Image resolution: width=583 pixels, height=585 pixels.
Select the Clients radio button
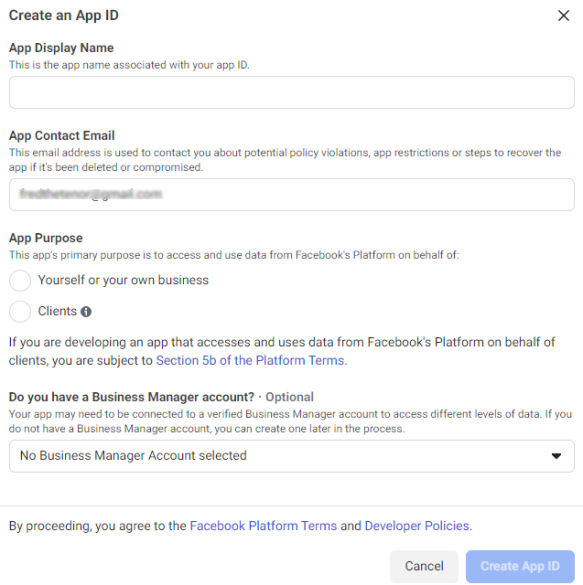[x=20, y=312]
